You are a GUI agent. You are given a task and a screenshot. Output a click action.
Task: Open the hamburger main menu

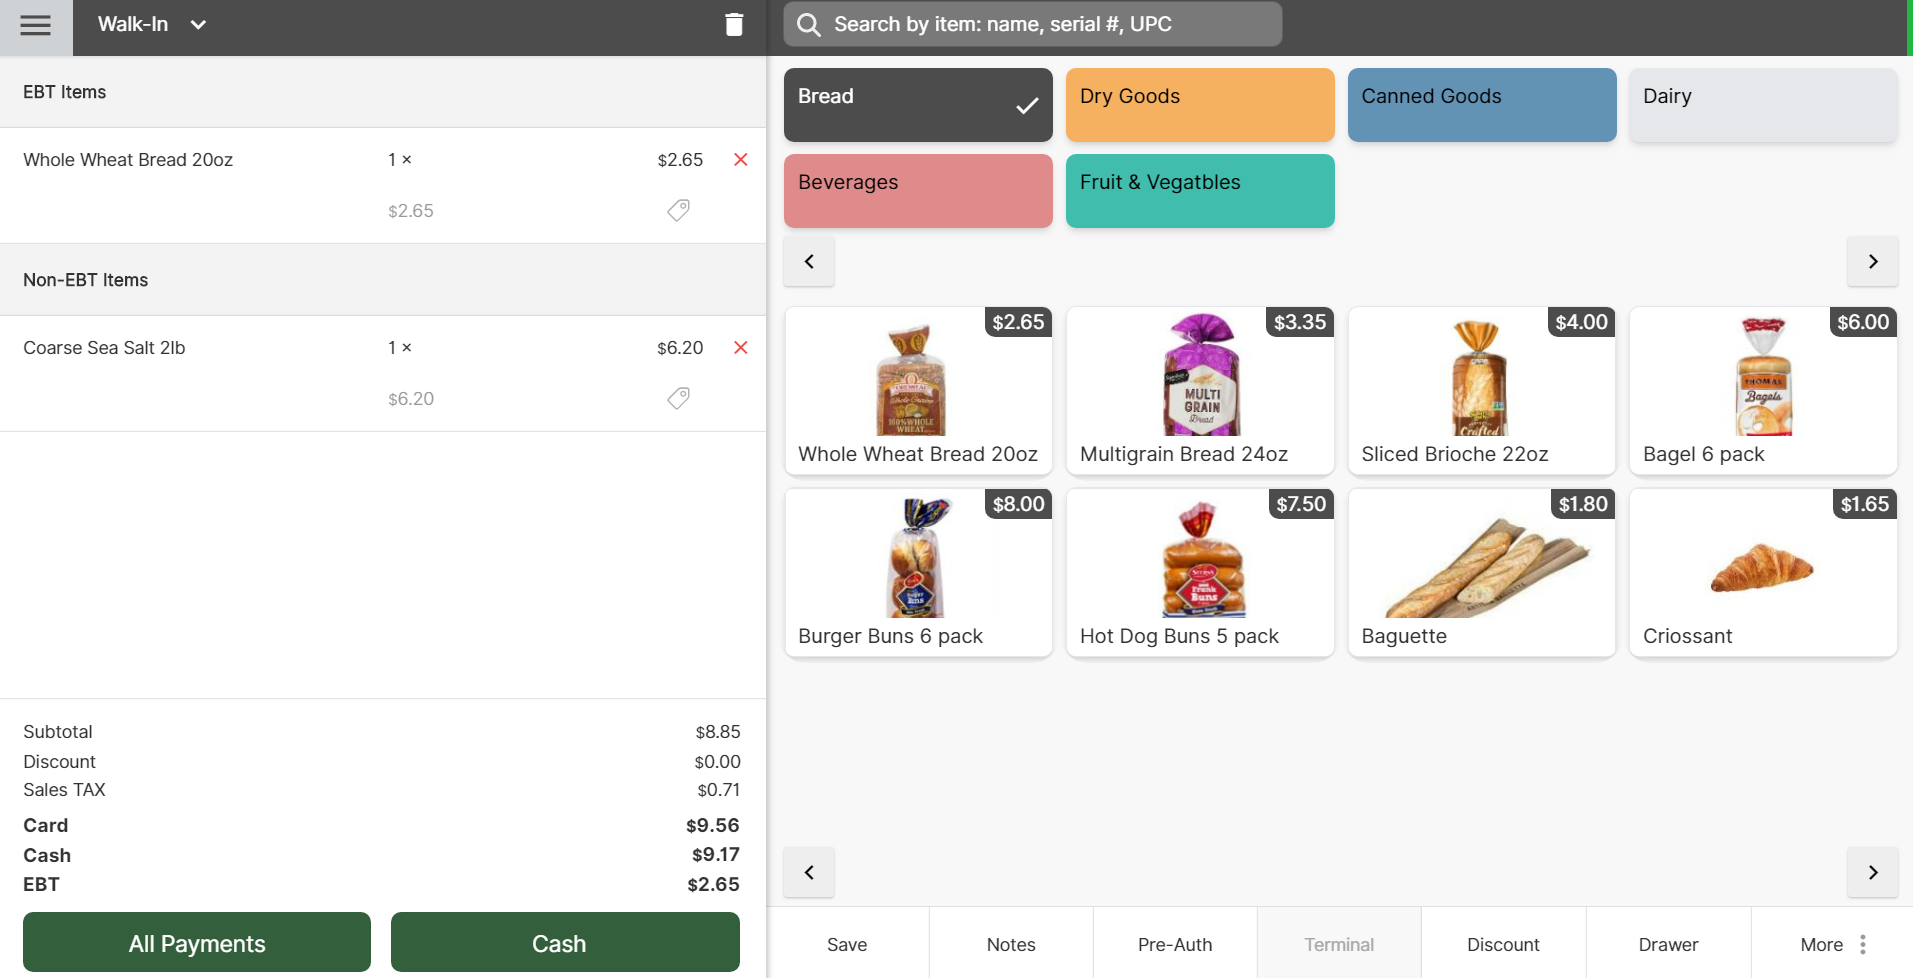(x=36, y=26)
